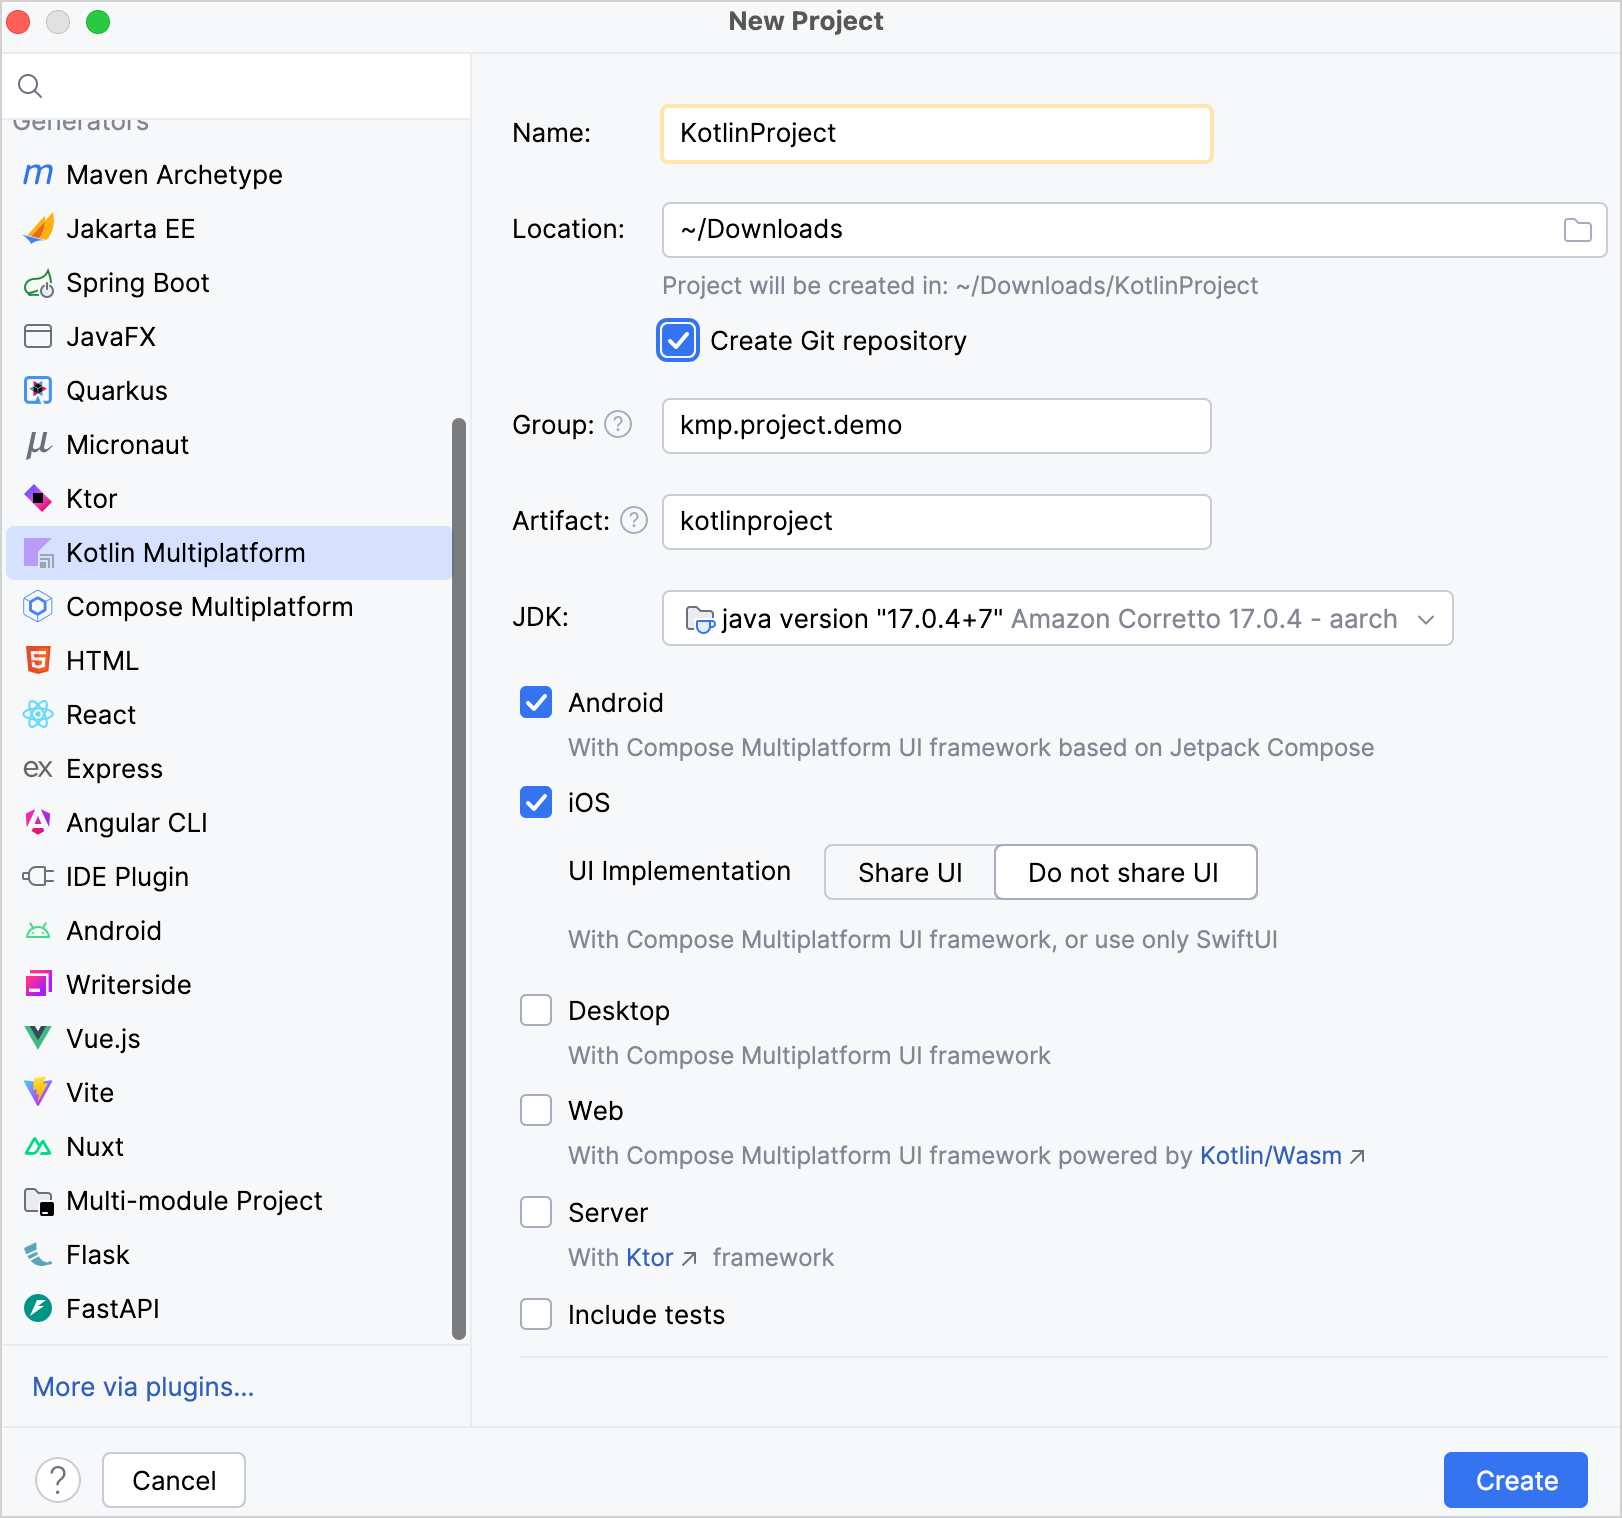Click inside the Name input field
The height and width of the screenshot is (1518, 1622).
pos(935,133)
